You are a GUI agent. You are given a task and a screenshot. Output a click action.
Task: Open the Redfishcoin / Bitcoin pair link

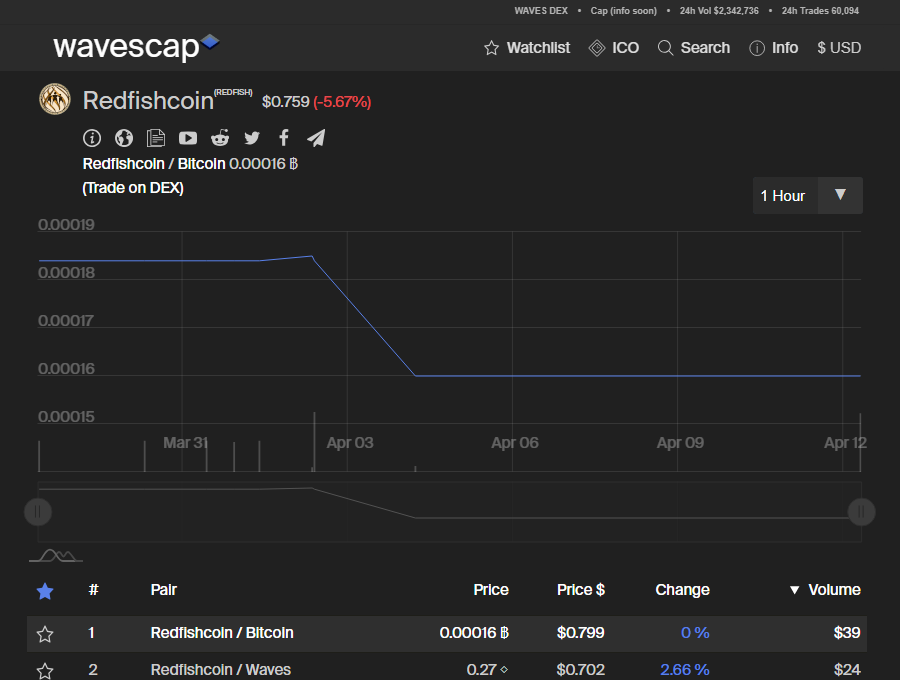[222, 633]
